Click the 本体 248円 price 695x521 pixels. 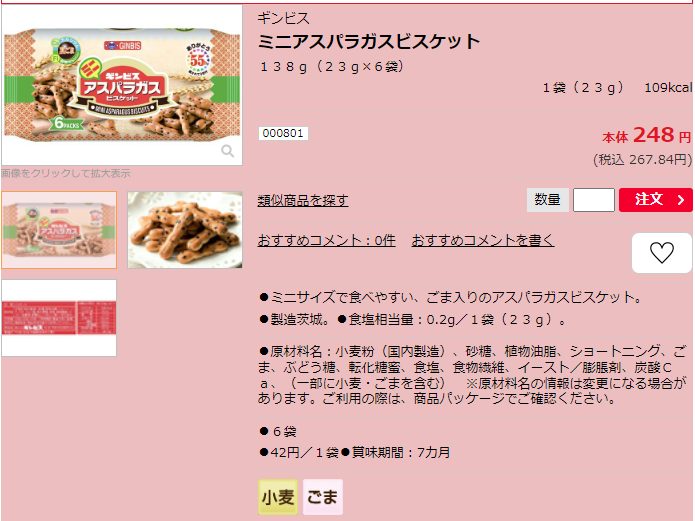tap(647, 135)
